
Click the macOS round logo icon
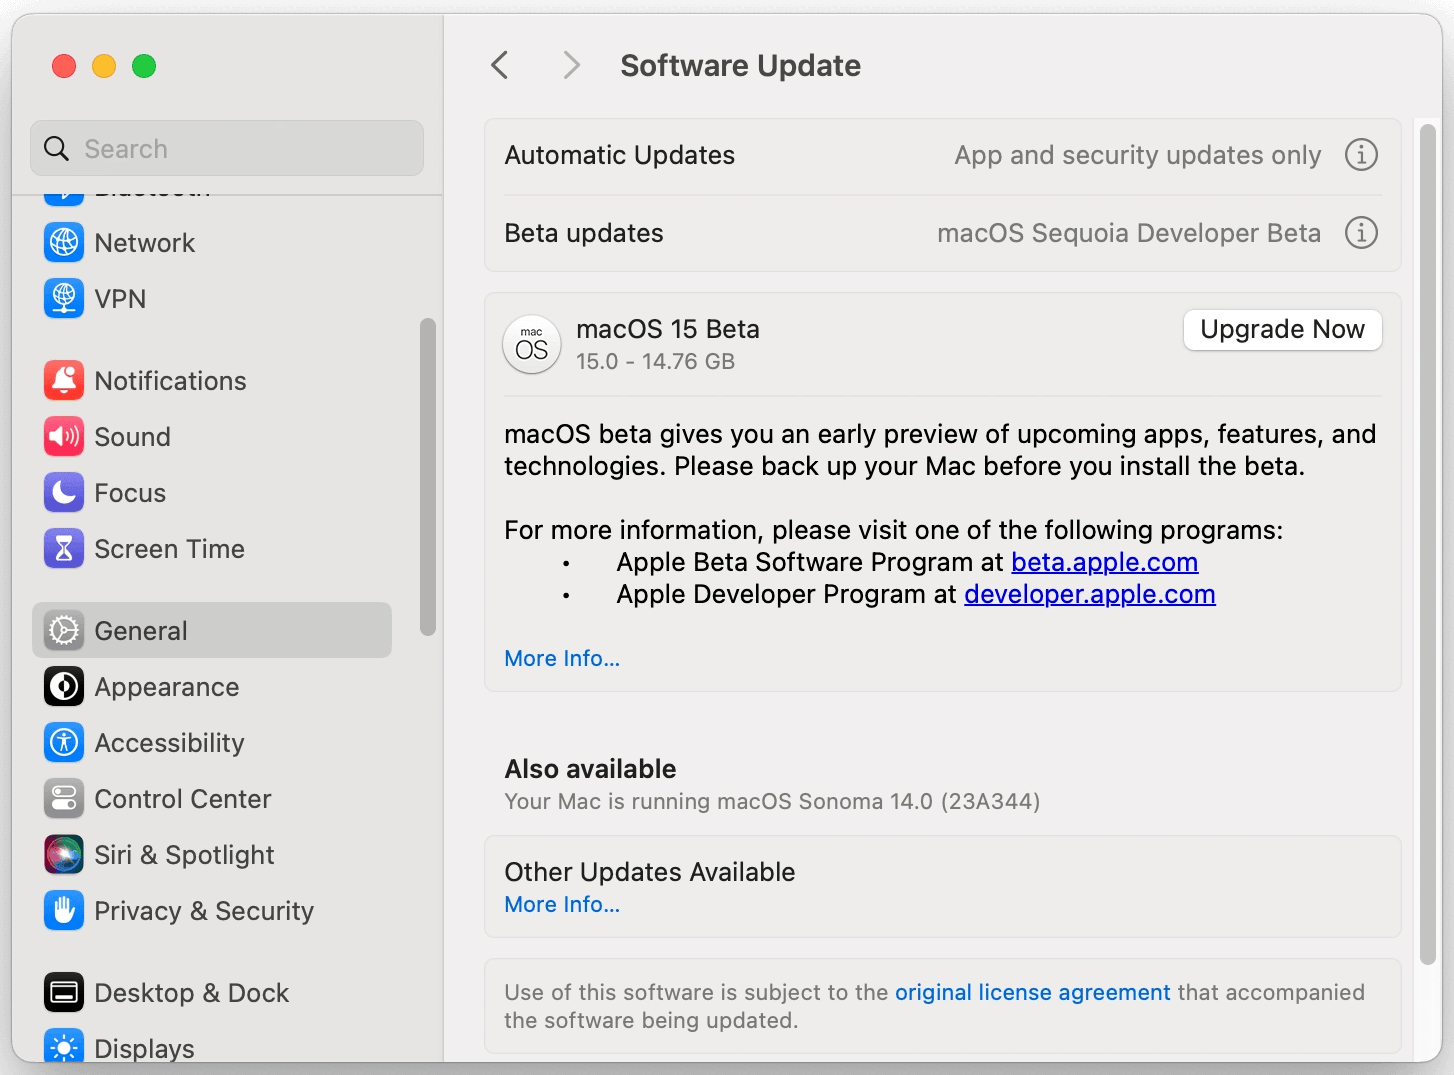(531, 345)
